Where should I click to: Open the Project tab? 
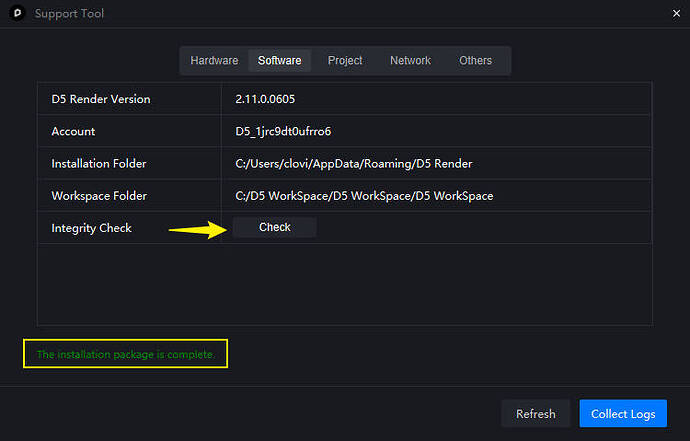(345, 60)
